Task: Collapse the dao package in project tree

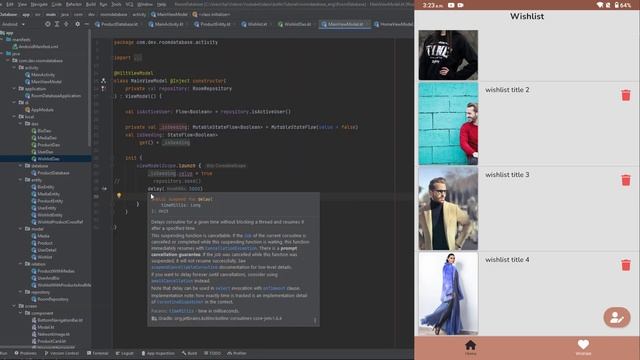Action: click(21, 123)
